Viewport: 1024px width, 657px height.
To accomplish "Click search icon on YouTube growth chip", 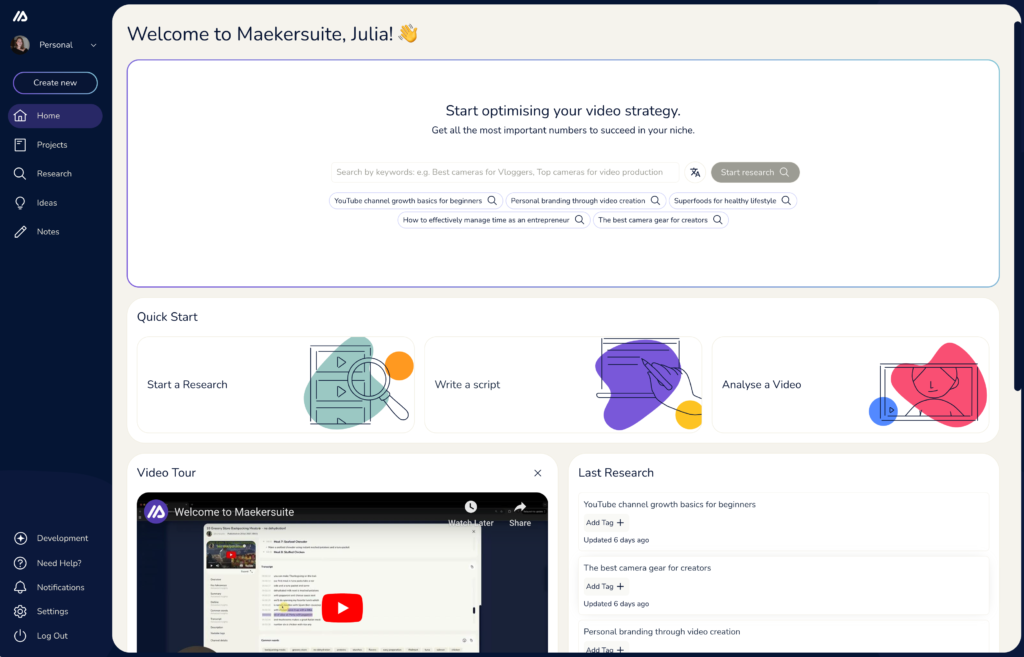I will tap(492, 200).
